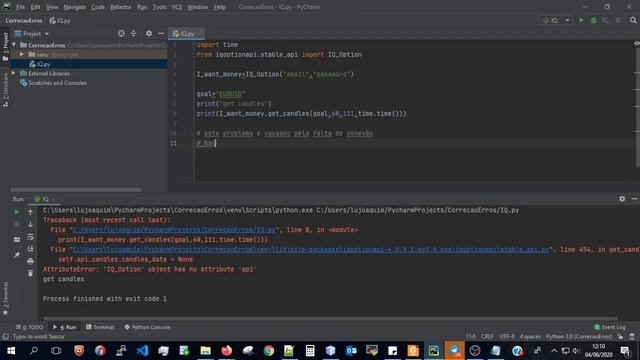
Task: Toggle Favorites tool window sidebar button
Action: click(x=5, y=298)
